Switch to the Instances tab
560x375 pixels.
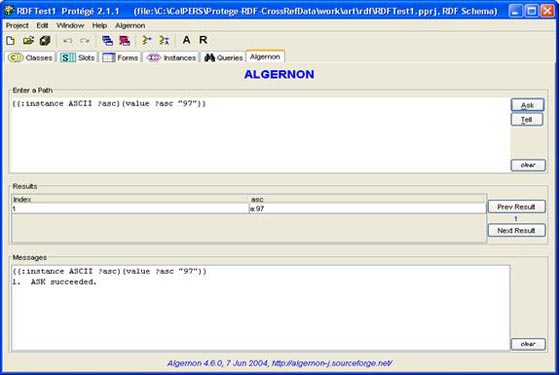coord(171,58)
